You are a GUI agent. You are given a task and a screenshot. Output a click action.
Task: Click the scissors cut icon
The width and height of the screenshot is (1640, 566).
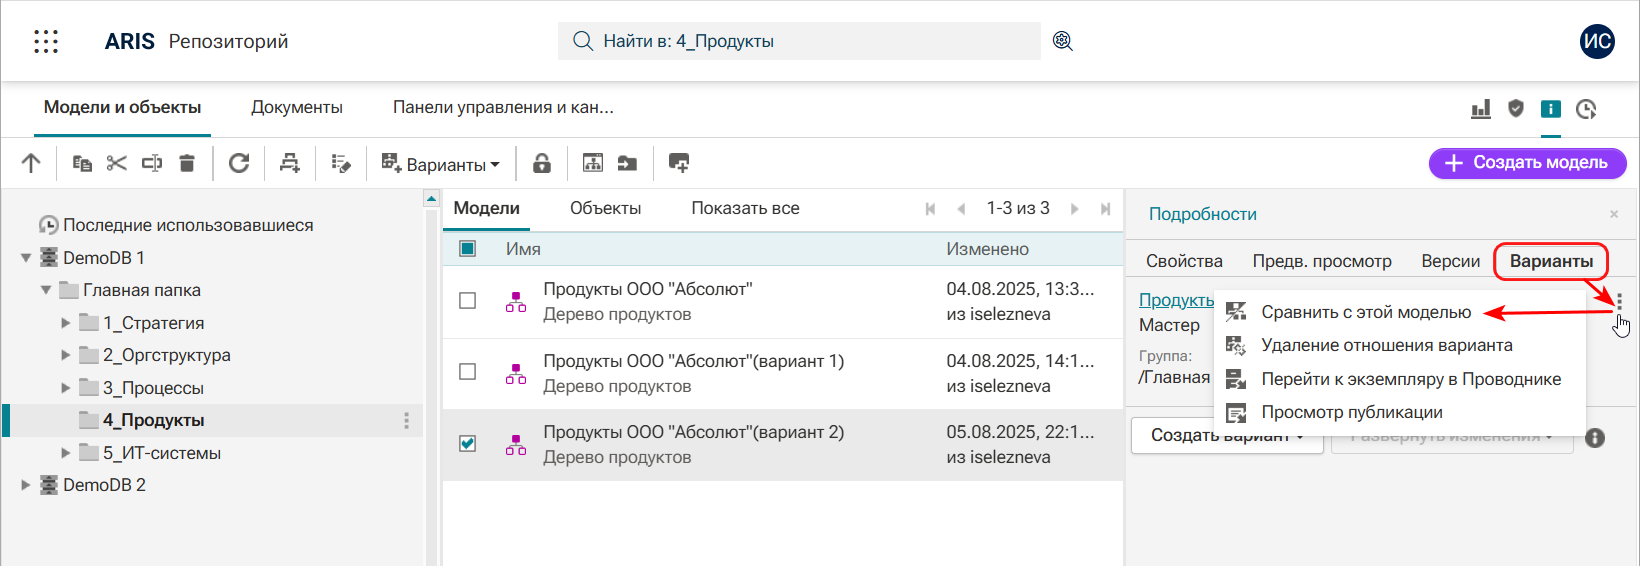tap(117, 163)
